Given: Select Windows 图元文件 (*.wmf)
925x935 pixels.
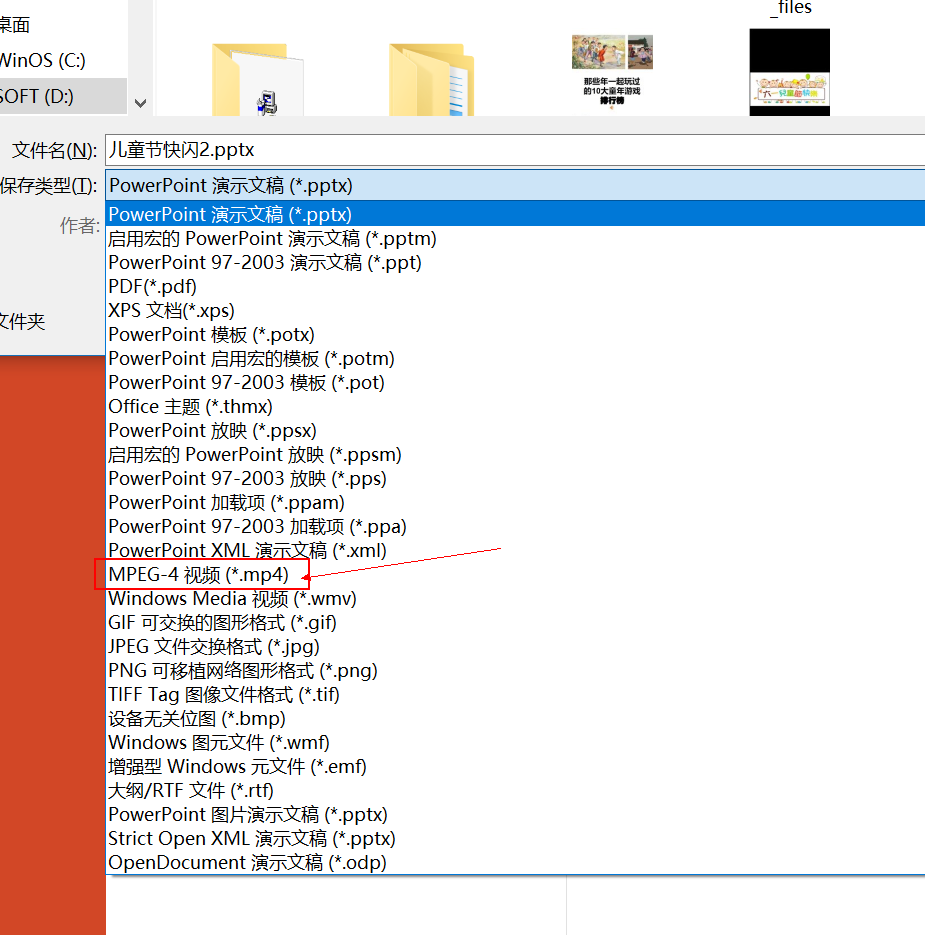Looking at the screenshot, I should coord(515,742).
